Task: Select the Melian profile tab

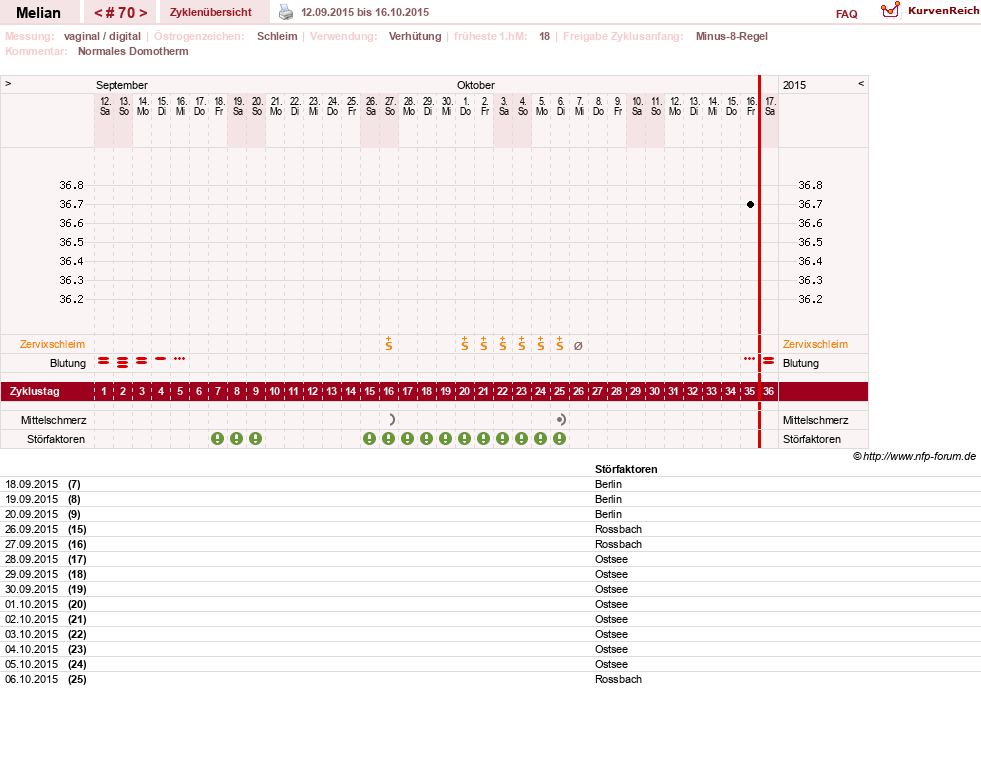Action: click(38, 13)
